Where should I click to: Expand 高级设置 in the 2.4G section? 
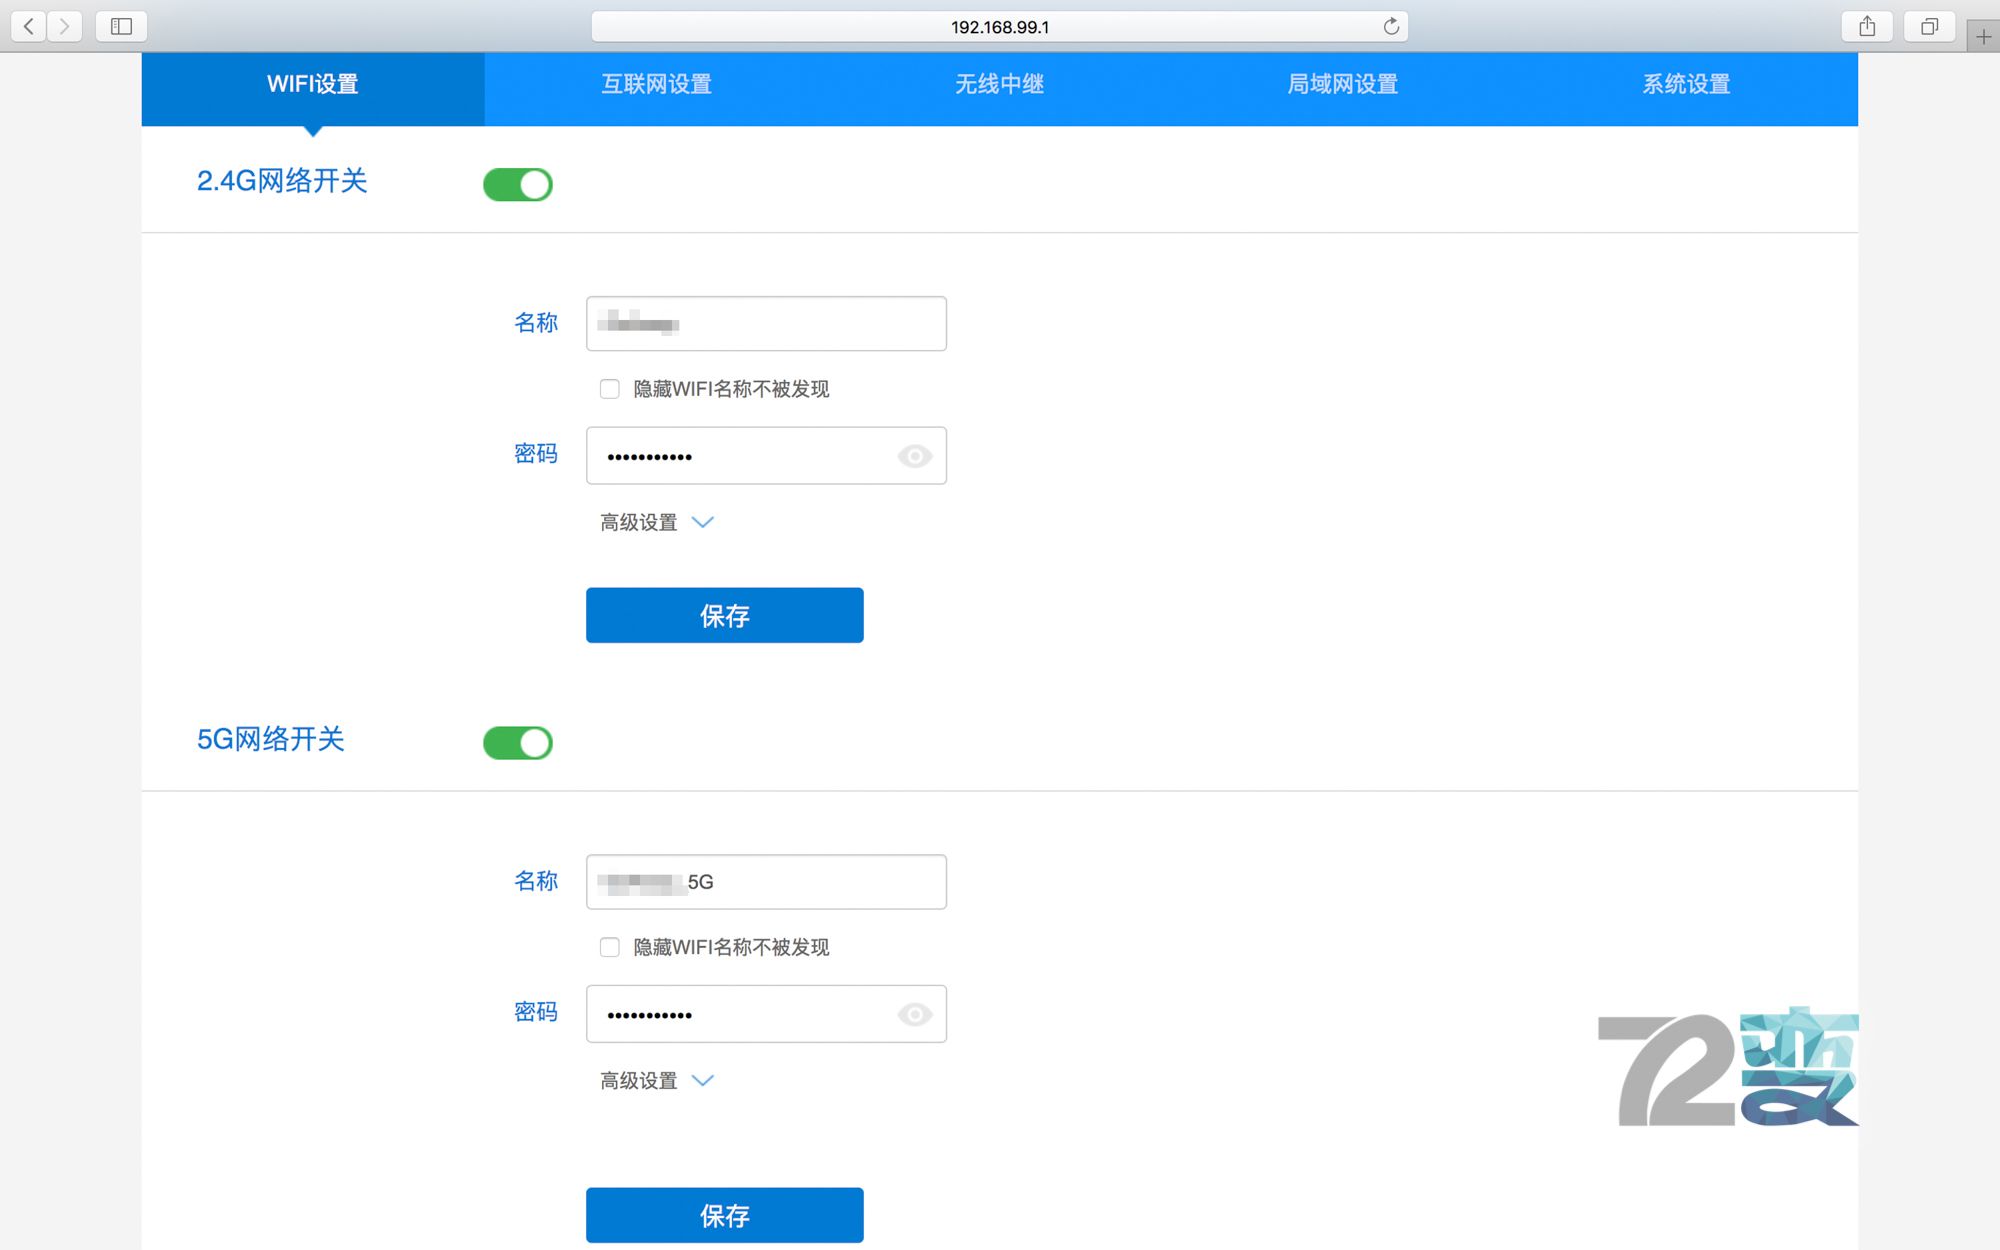click(656, 522)
